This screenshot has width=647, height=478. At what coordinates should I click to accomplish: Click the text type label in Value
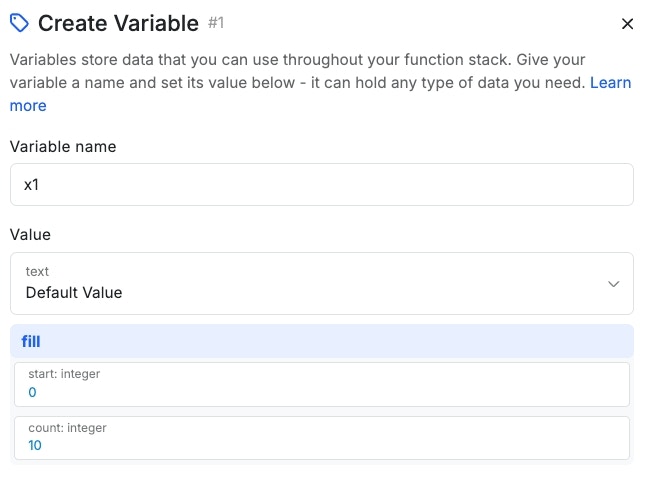point(37,271)
